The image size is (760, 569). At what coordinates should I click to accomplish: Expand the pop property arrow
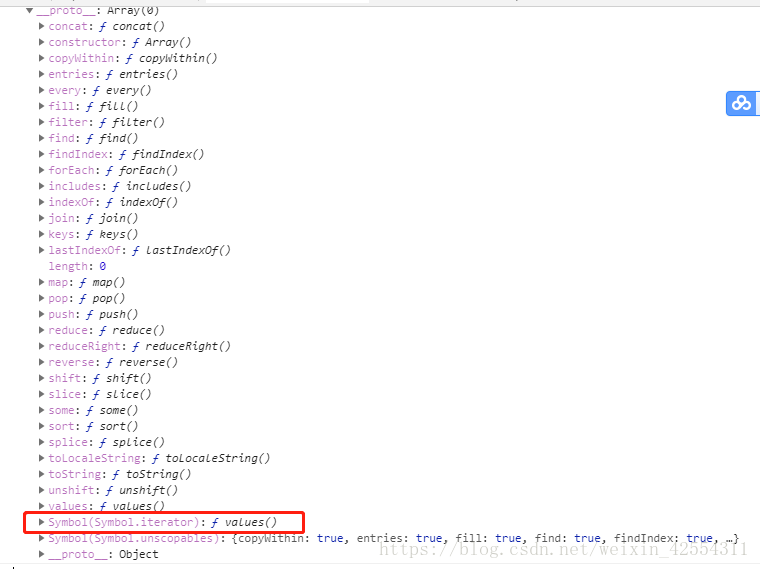click(42, 298)
